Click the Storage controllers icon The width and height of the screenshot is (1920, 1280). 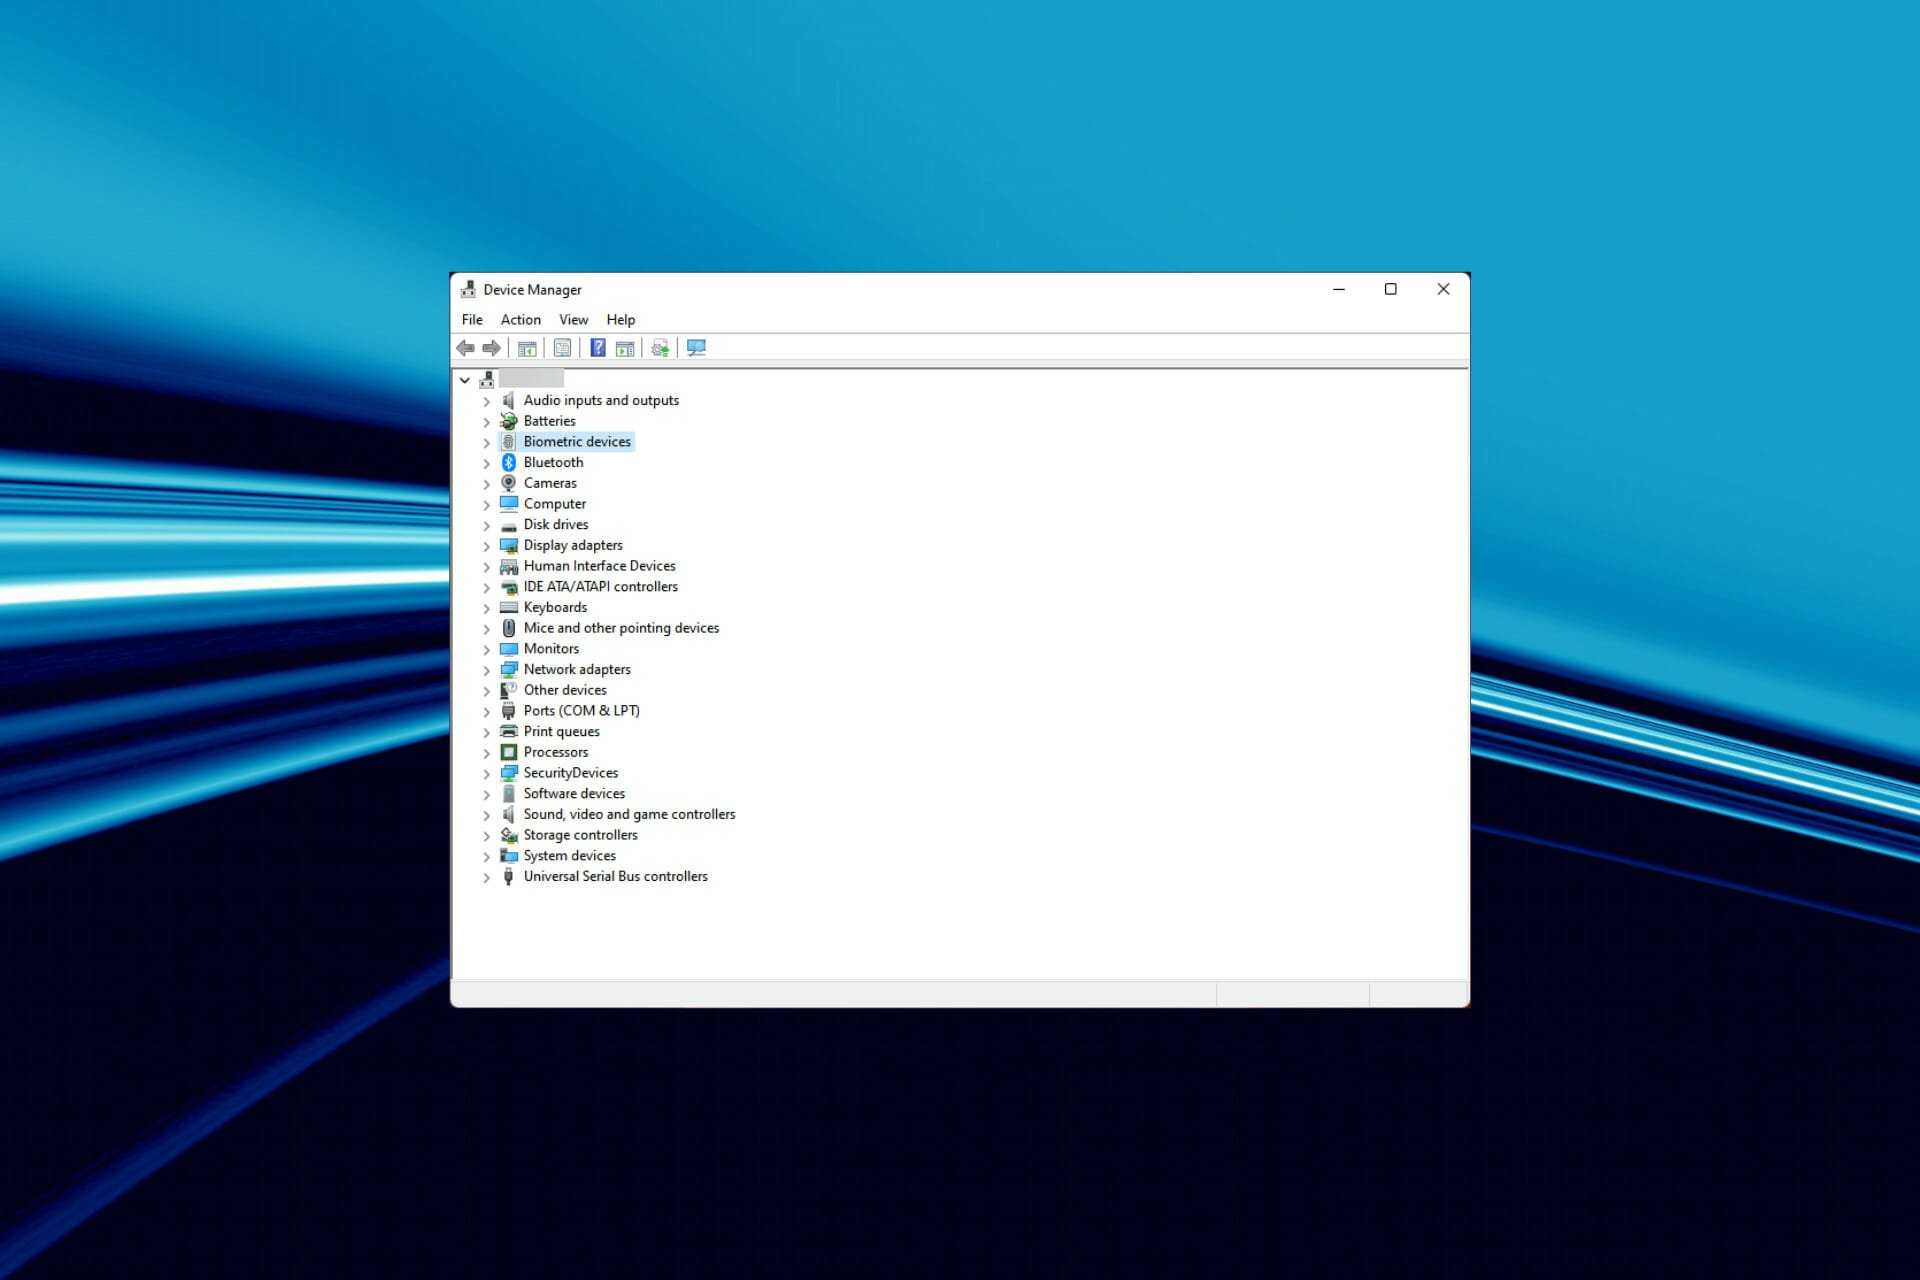[508, 835]
